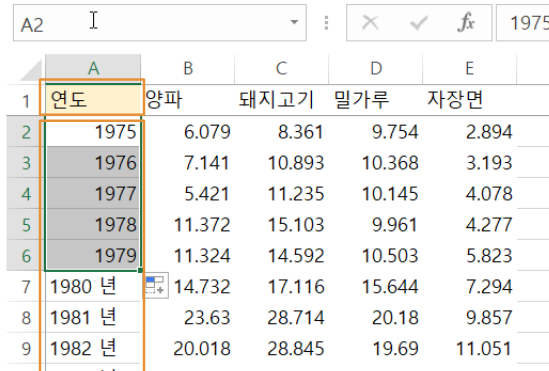Open the Insert Function fx button

tap(466, 23)
